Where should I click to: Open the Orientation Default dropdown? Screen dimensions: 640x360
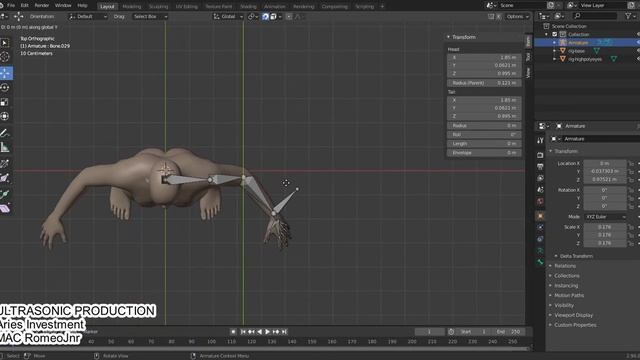coord(88,17)
